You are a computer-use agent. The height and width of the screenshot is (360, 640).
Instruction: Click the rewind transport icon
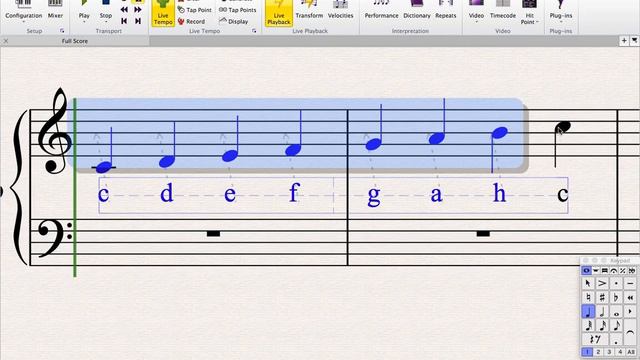tap(124, 9)
